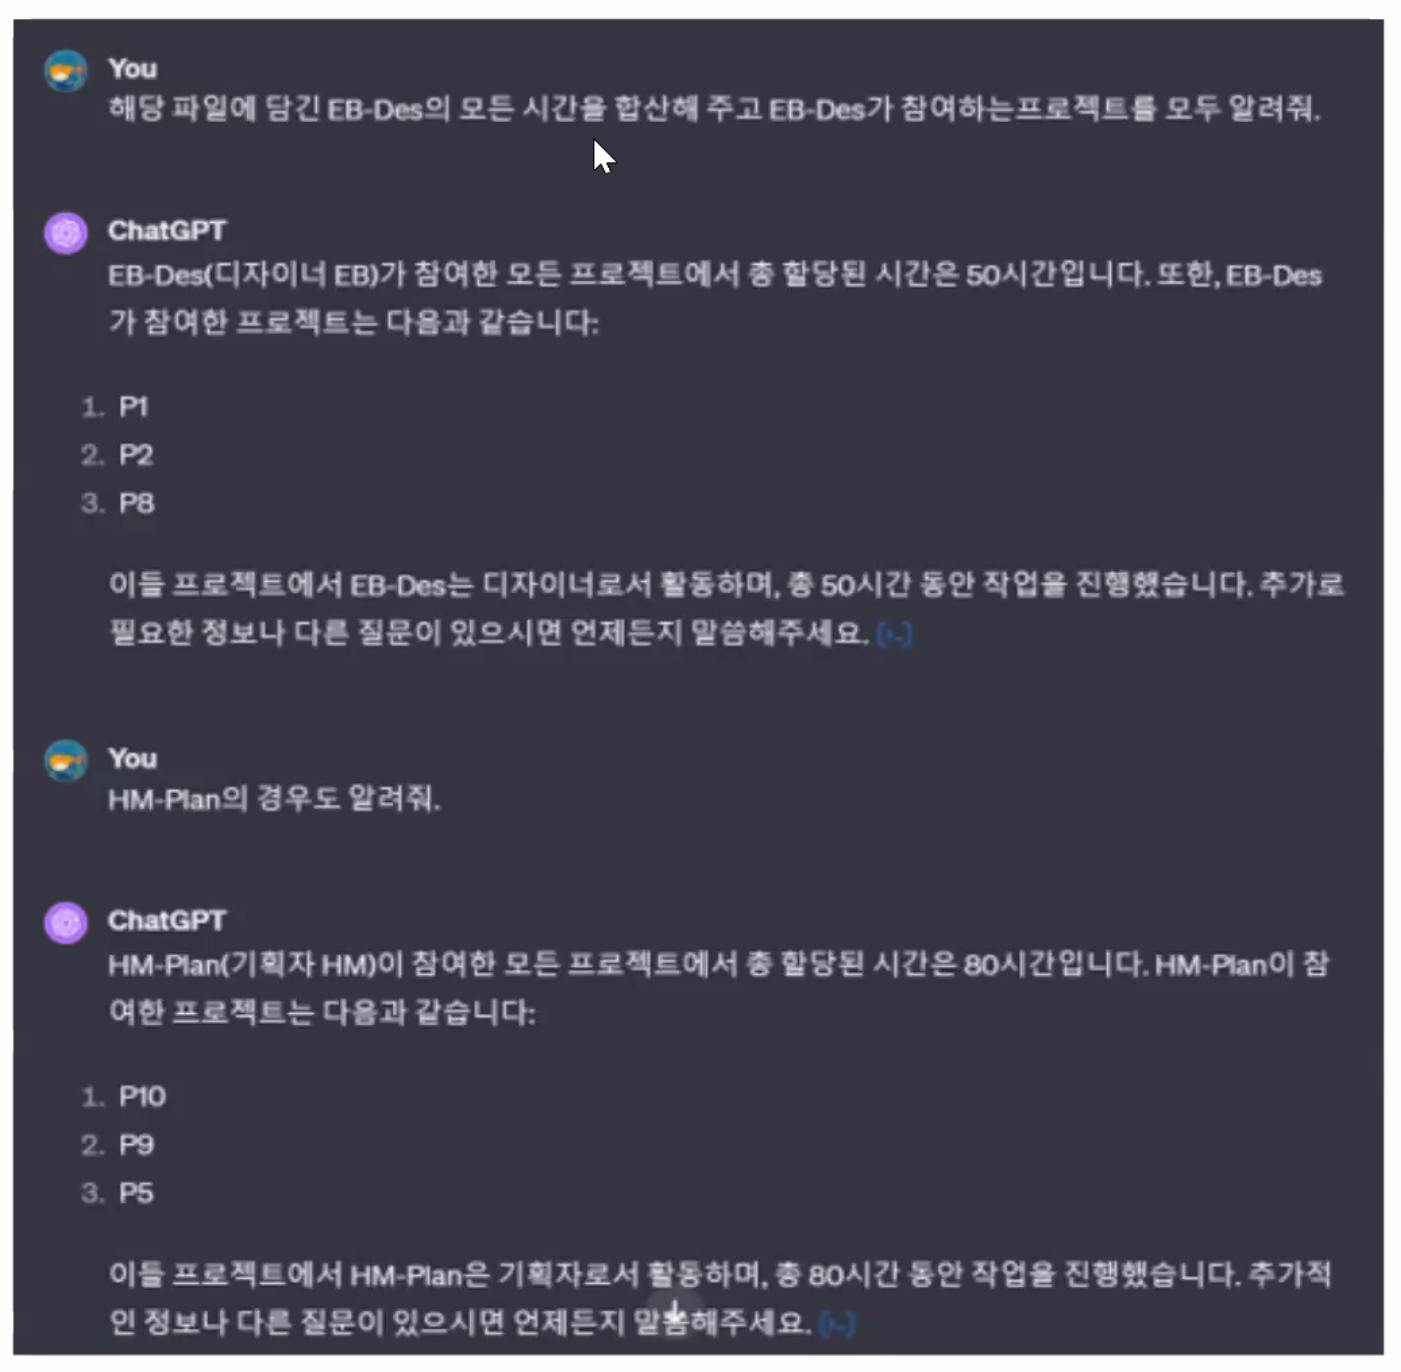Click list item P9 in the HM-Plan answer
The height and width of the screenshot is (1372, 1401).
(136, 1145)
